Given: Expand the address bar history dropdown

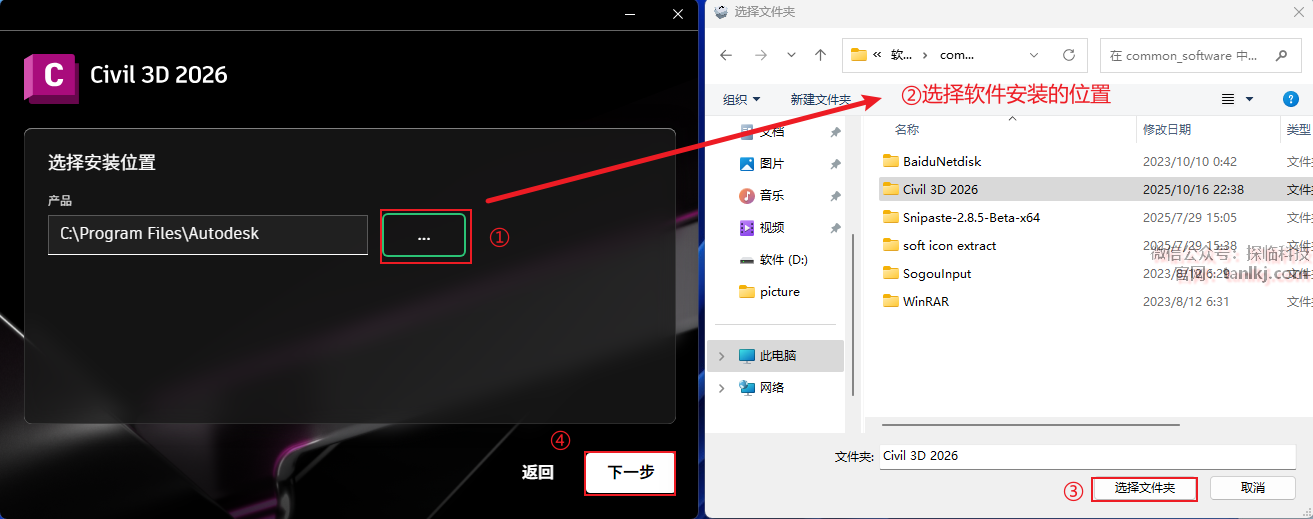Looking at the screenshot, I should pyautogui.click(x=1035, y=55).
